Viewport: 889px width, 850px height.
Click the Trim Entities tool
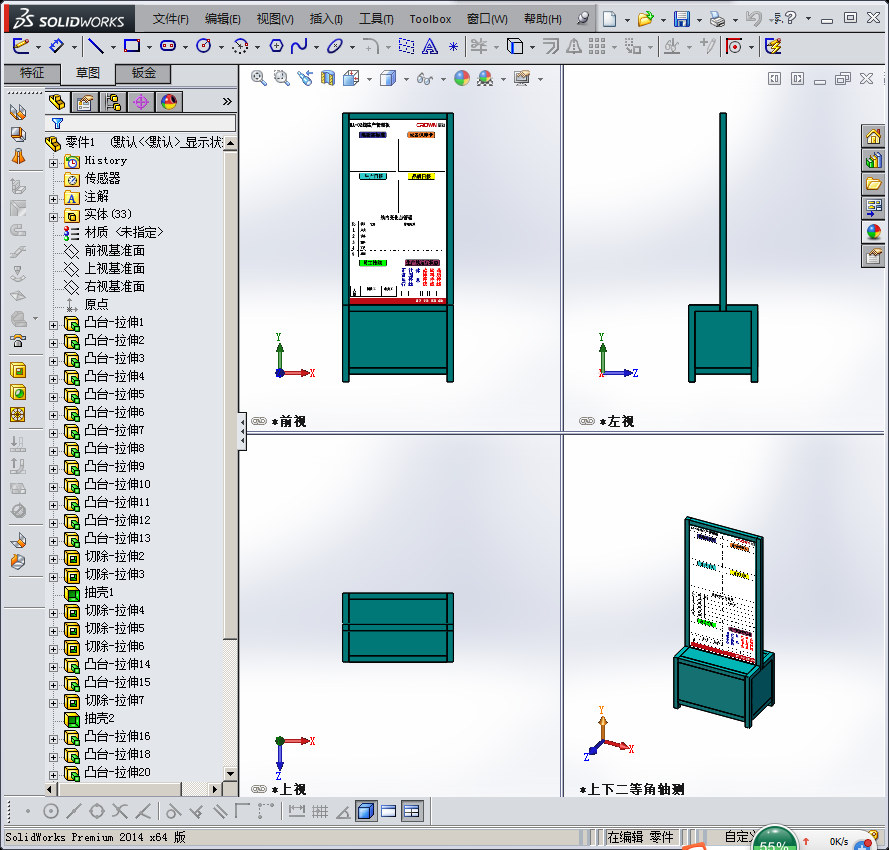tap(479, 46)
